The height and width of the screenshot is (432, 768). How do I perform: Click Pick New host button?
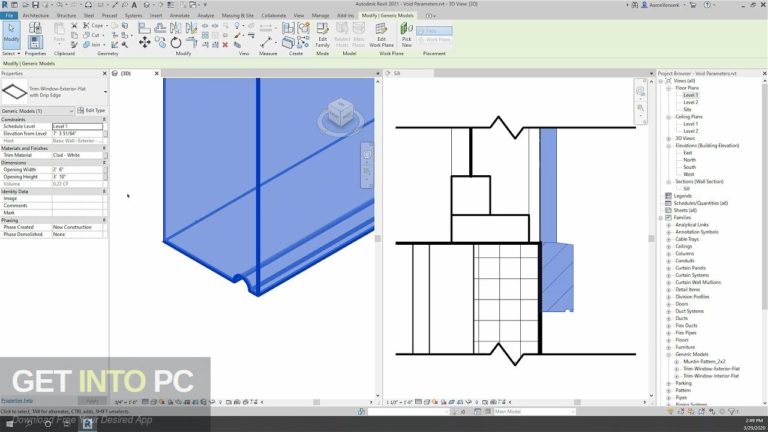click(x=407, y=35)
